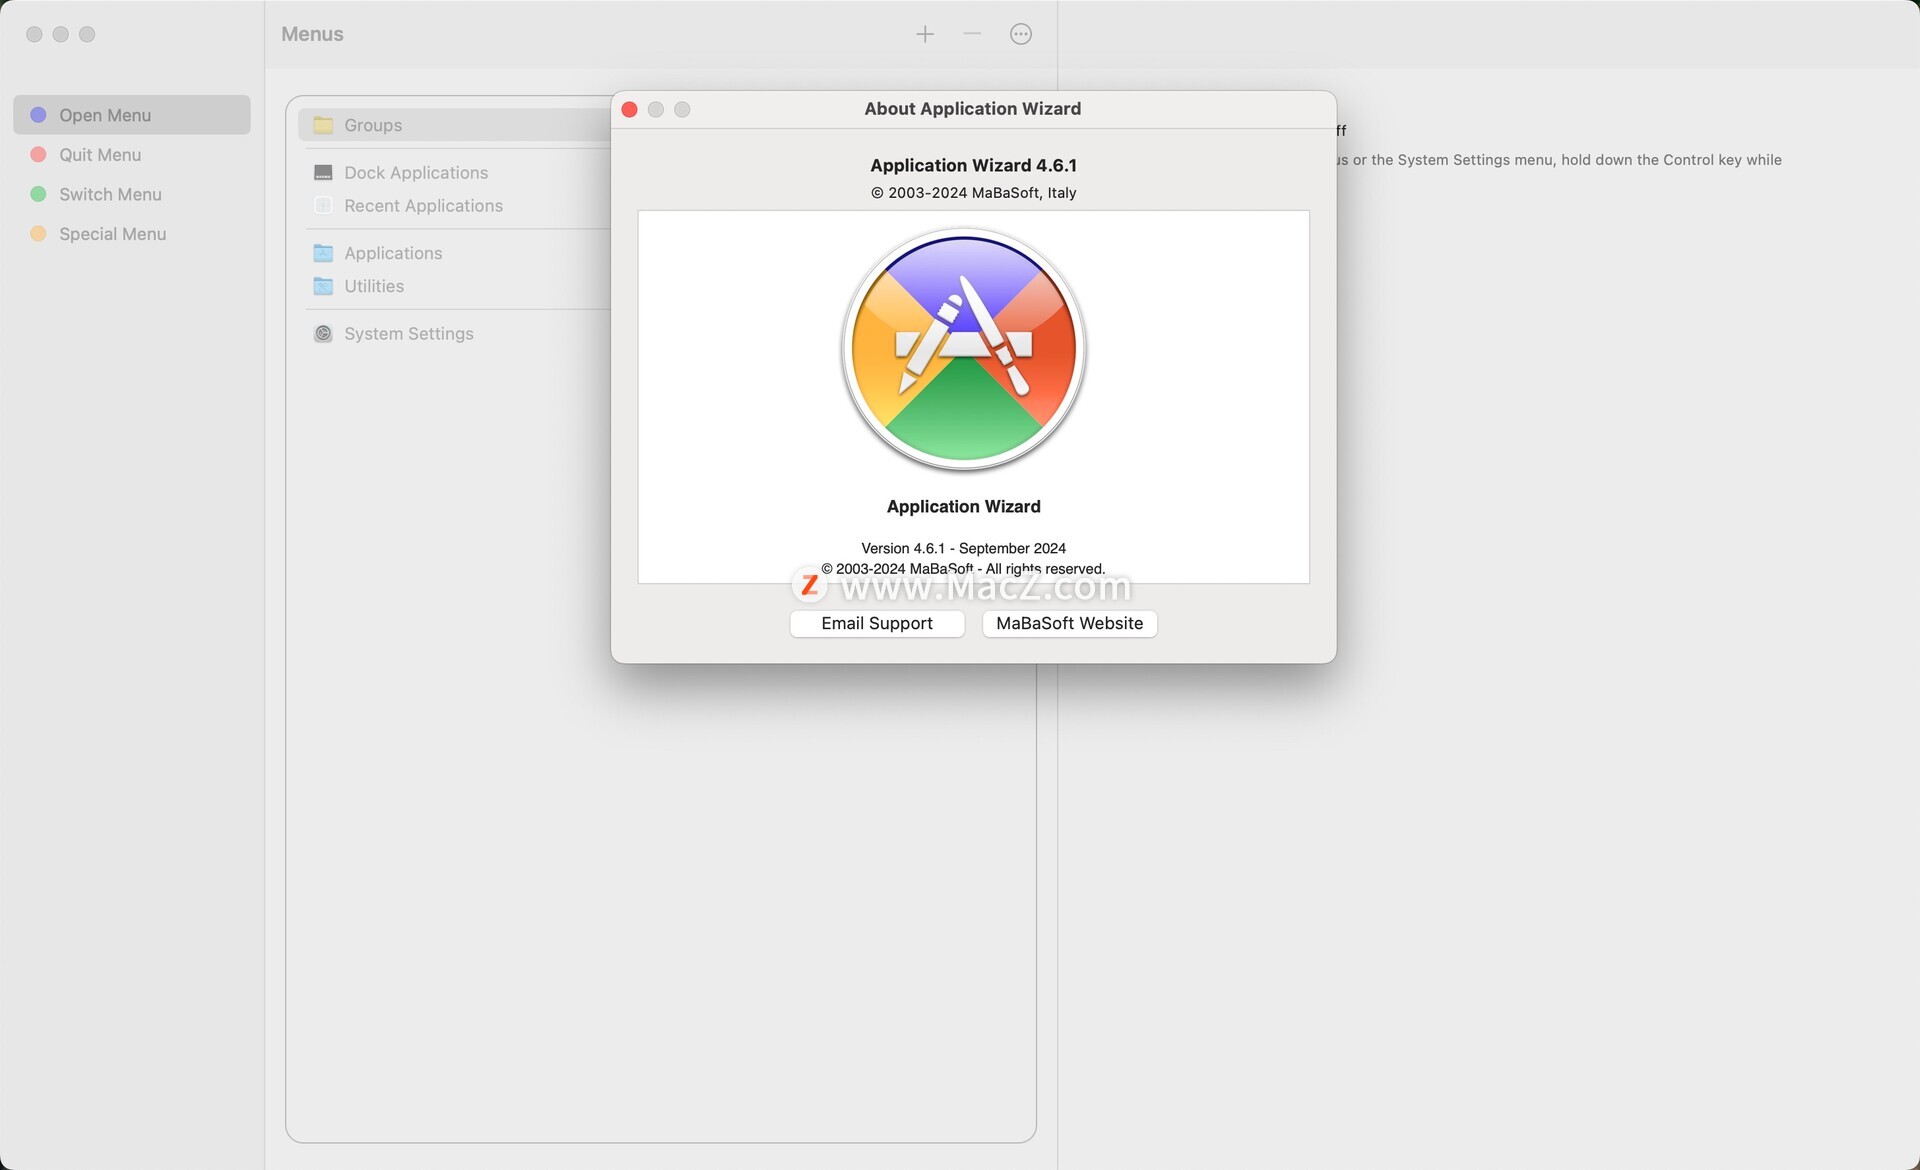Image resolution: width=1920 pixels, height=1170 pixels.
Task: Select the Groups row in the list
Action: point(455,125)
